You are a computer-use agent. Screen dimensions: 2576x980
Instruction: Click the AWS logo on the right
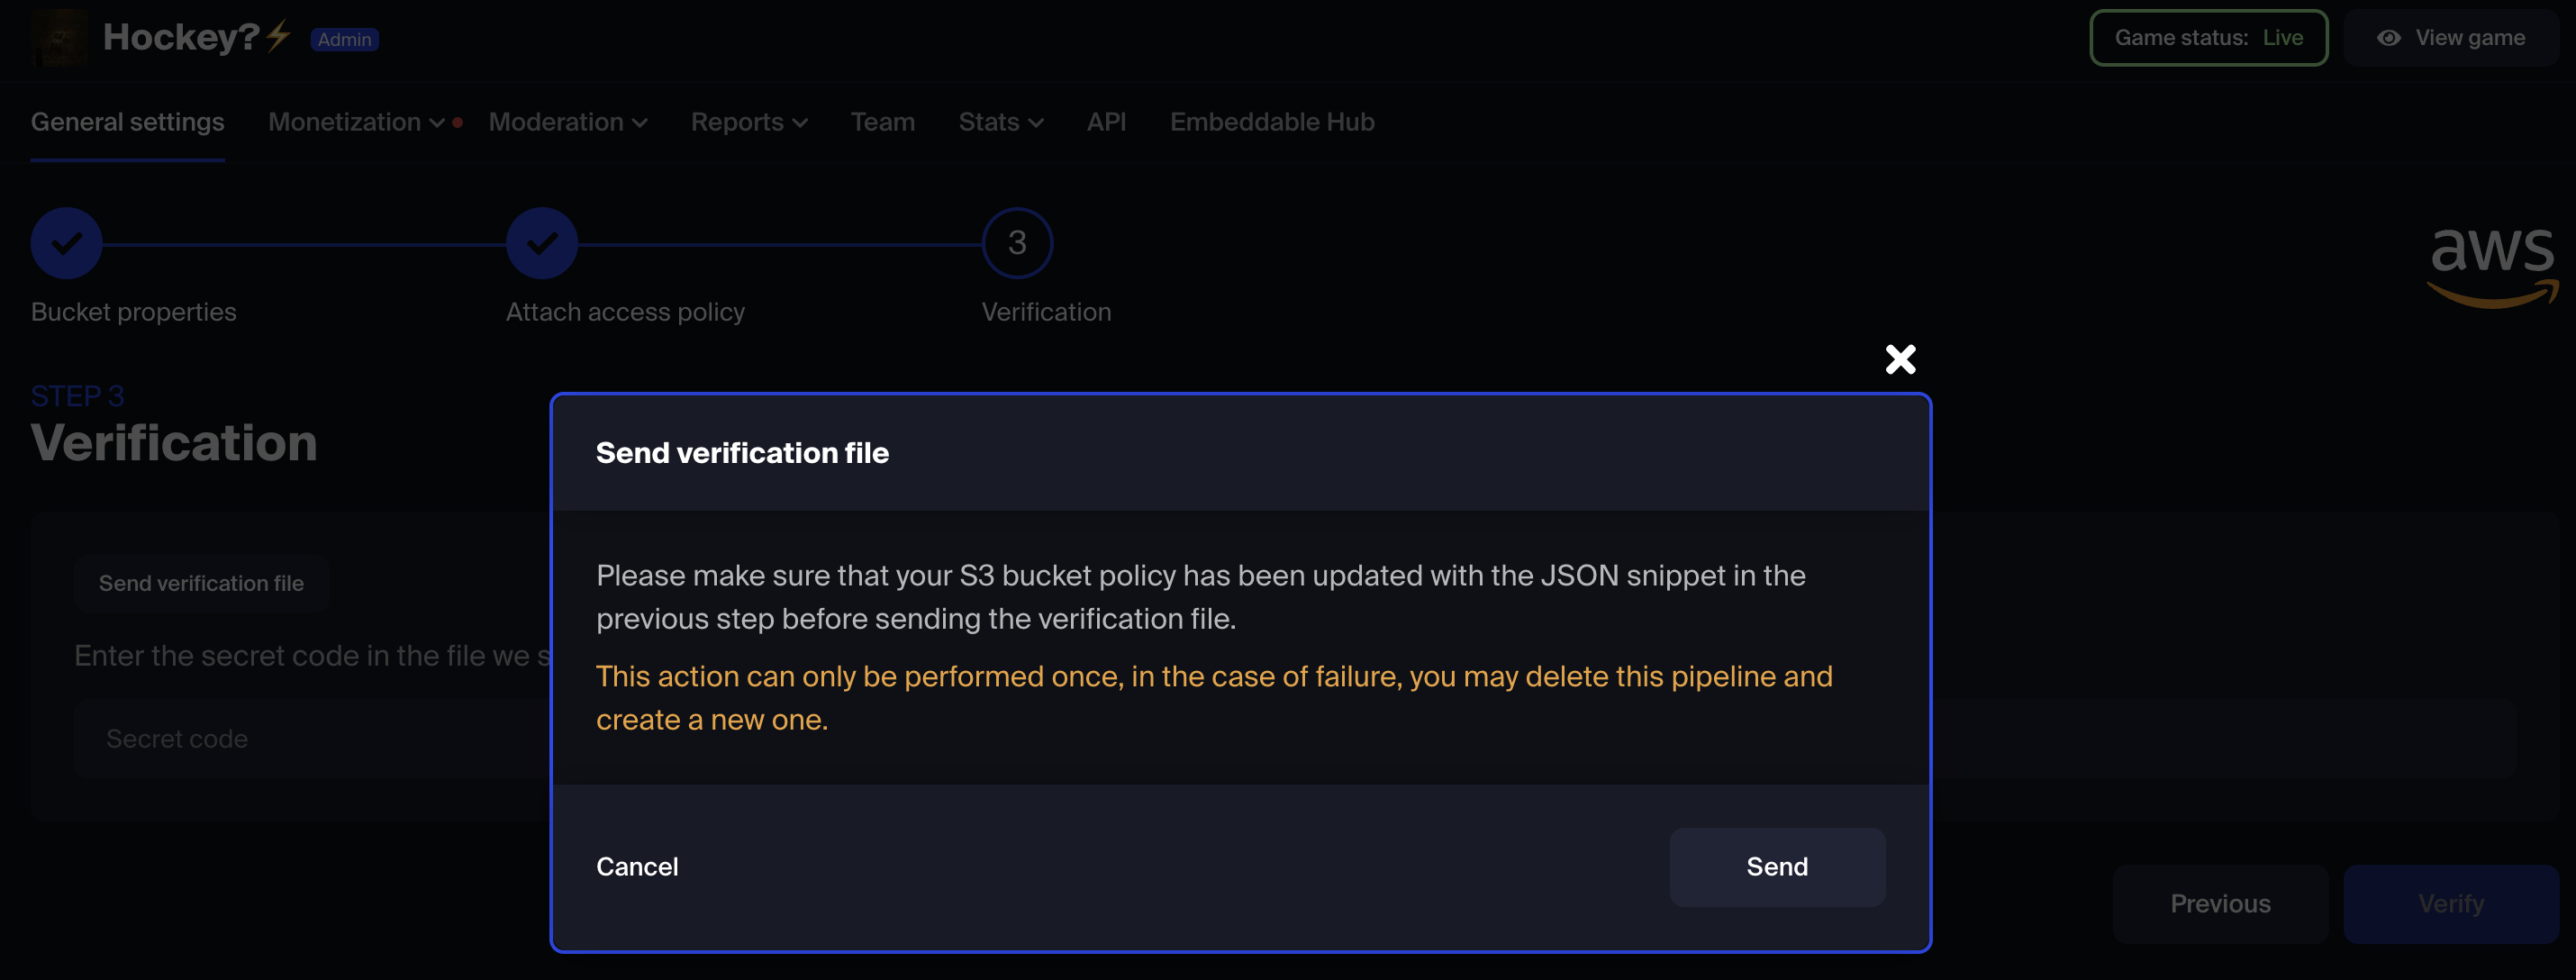point(2491,265)
